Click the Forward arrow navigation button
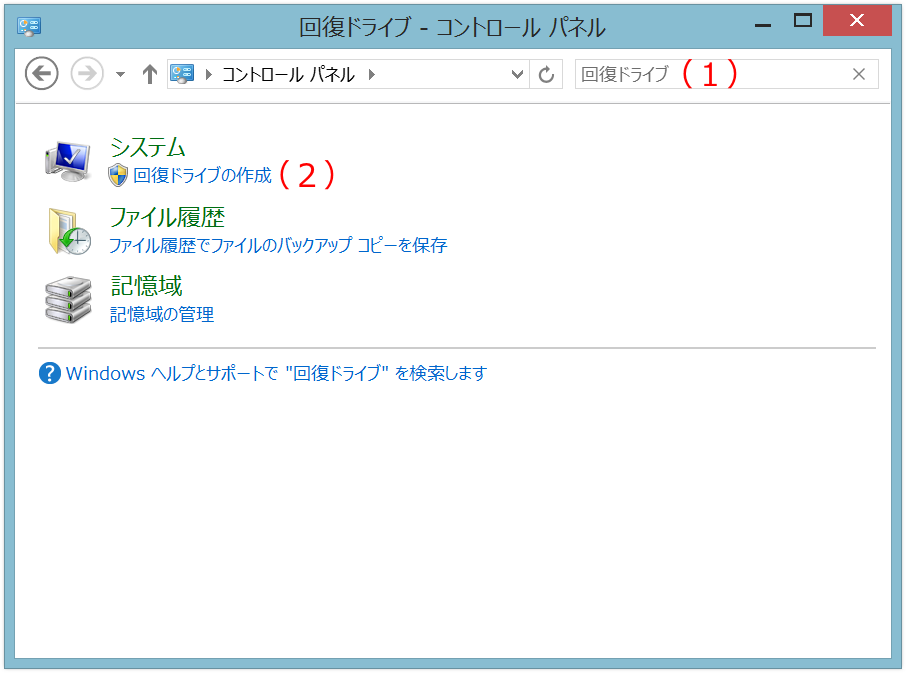 click(87, 73)
